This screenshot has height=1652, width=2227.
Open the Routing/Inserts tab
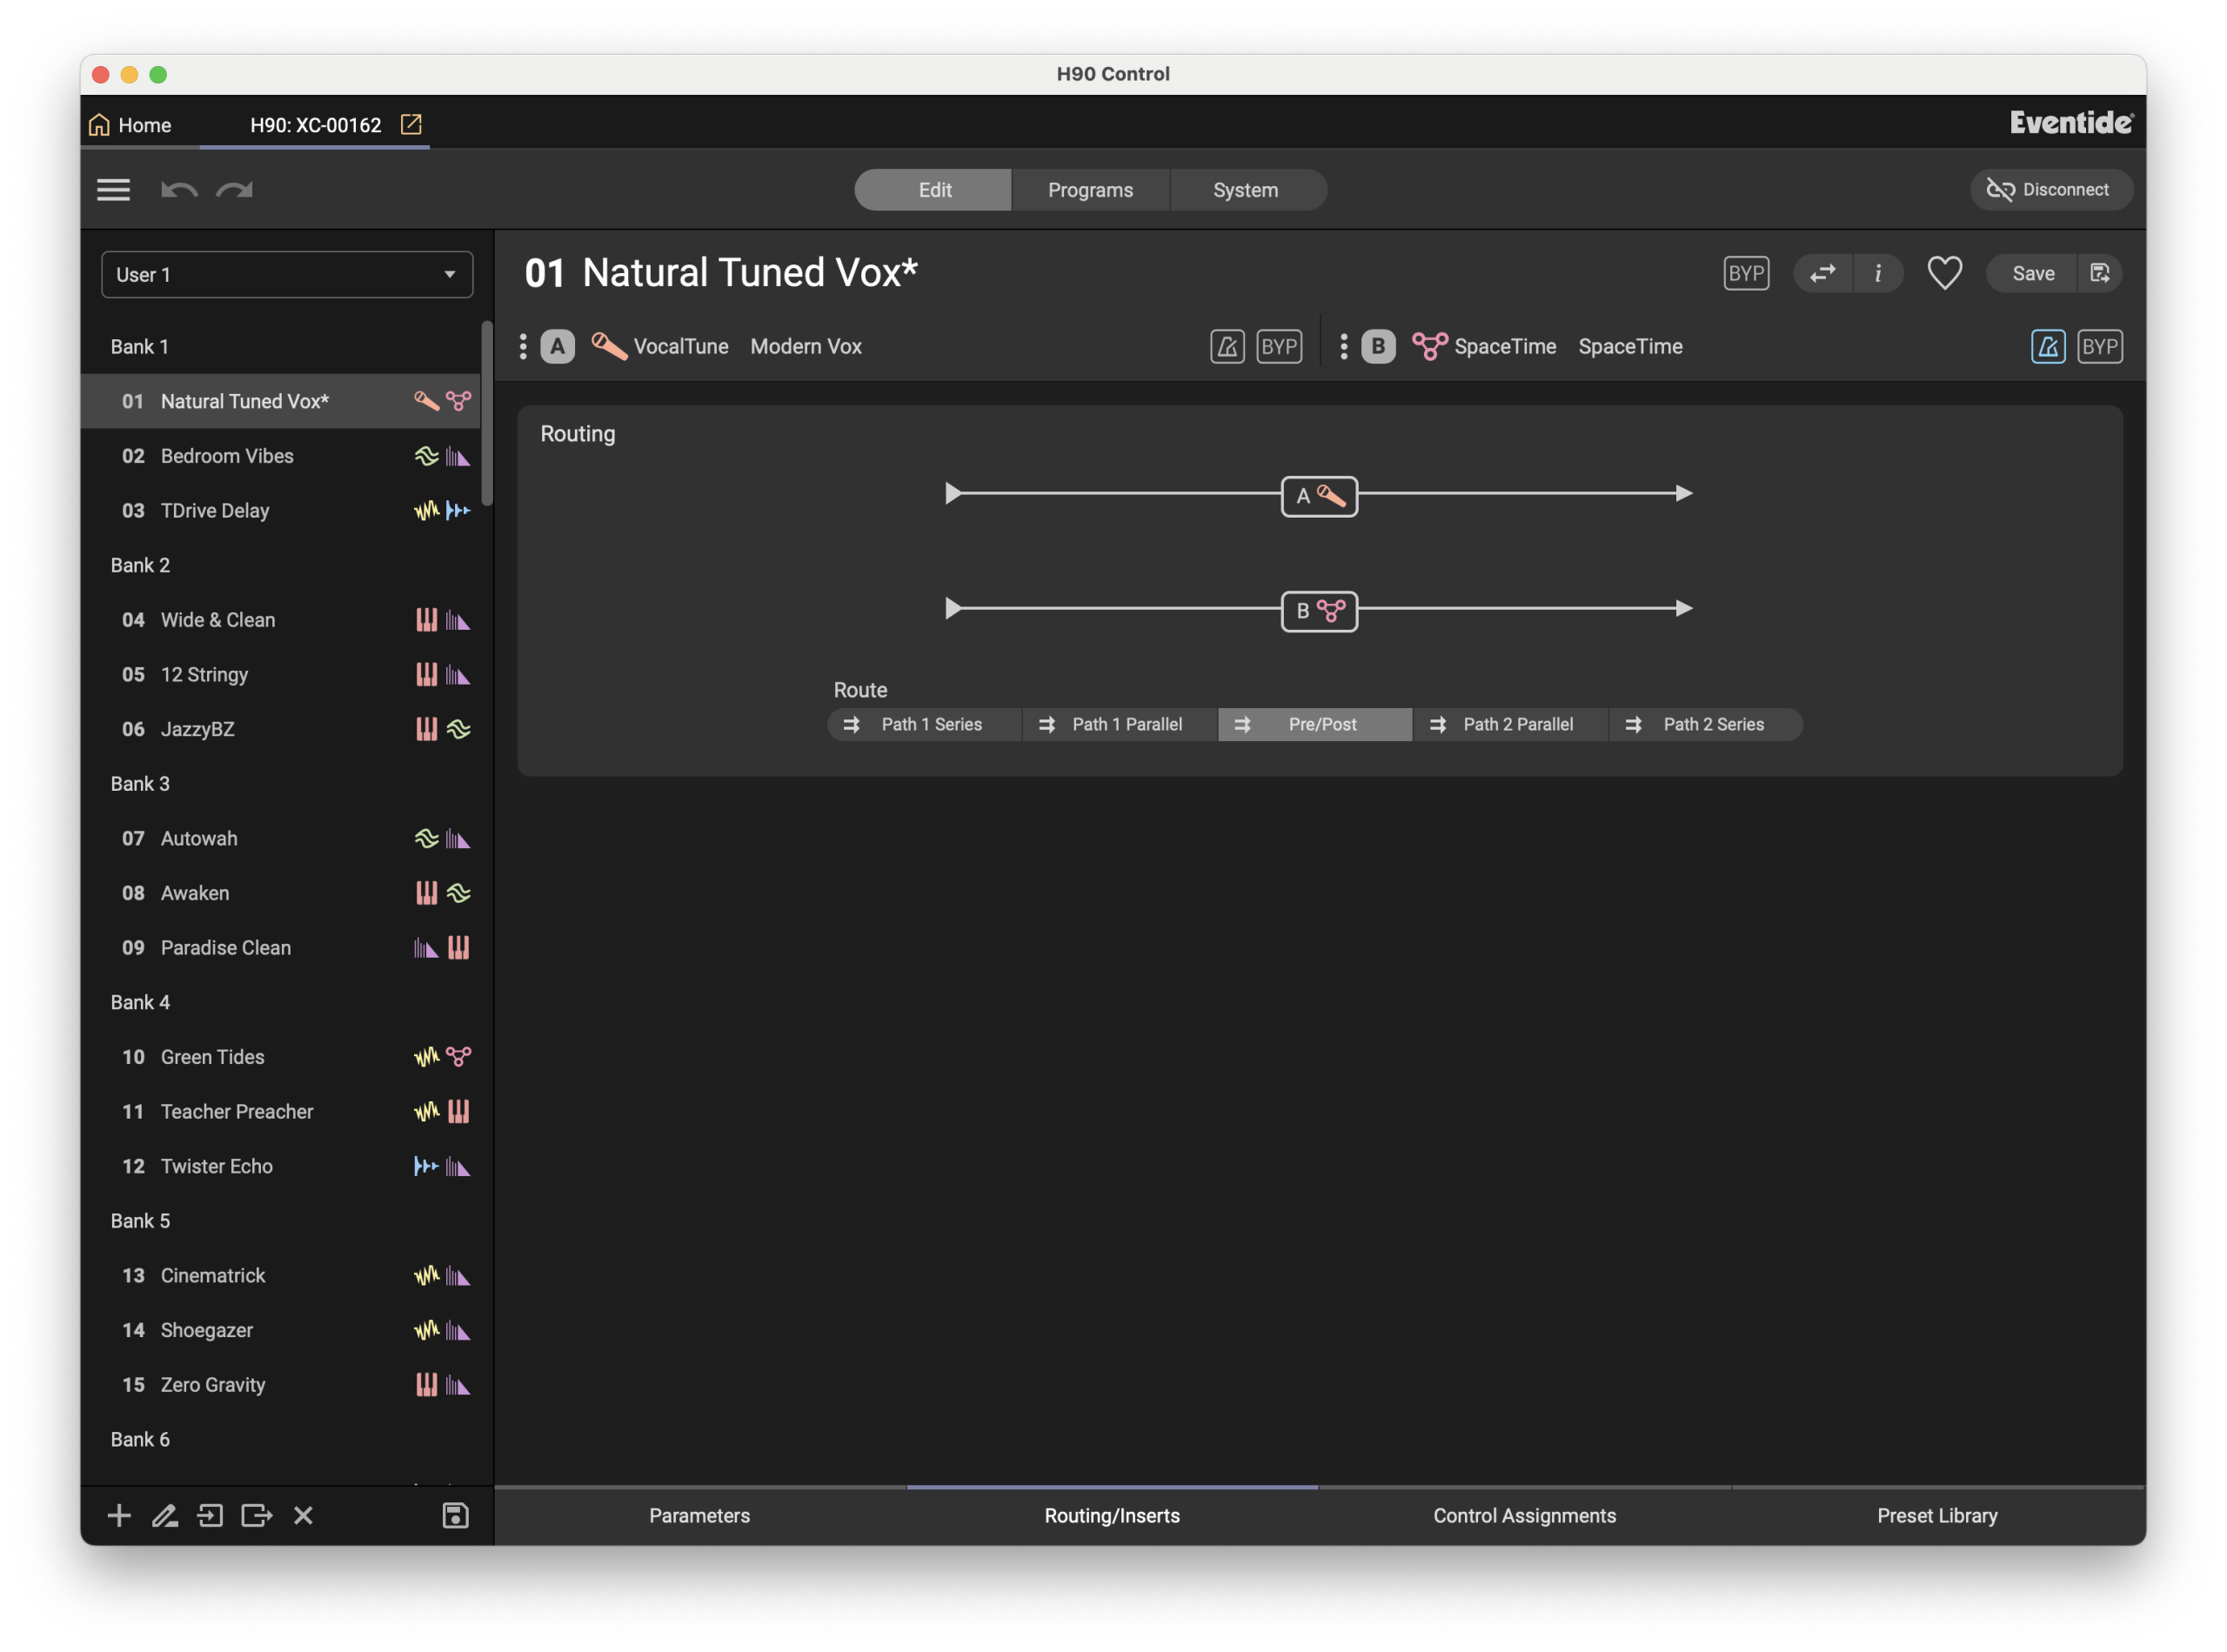click(x=1112, y=1516)
